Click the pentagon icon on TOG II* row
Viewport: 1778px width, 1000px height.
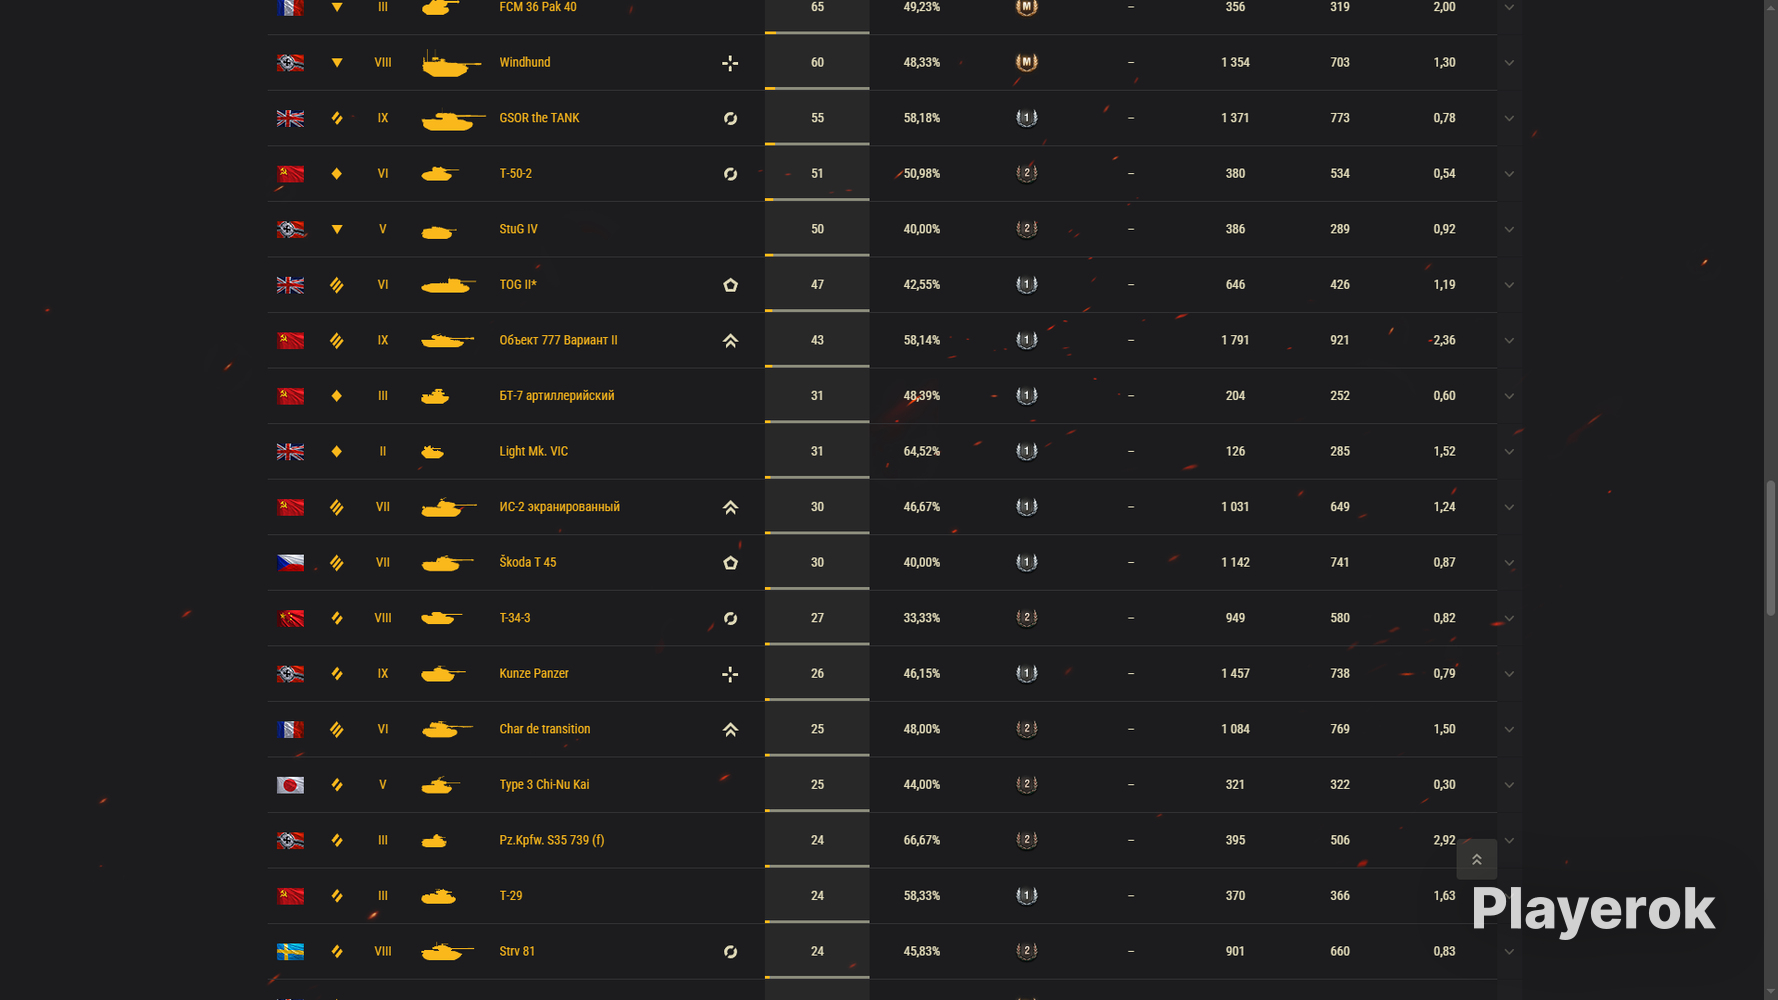(730, 285)
